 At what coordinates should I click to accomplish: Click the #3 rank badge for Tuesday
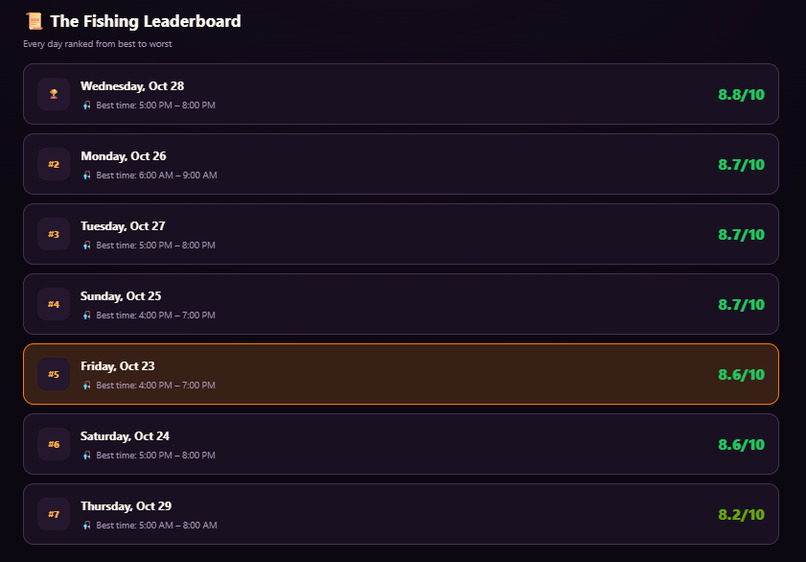[53, 234]
